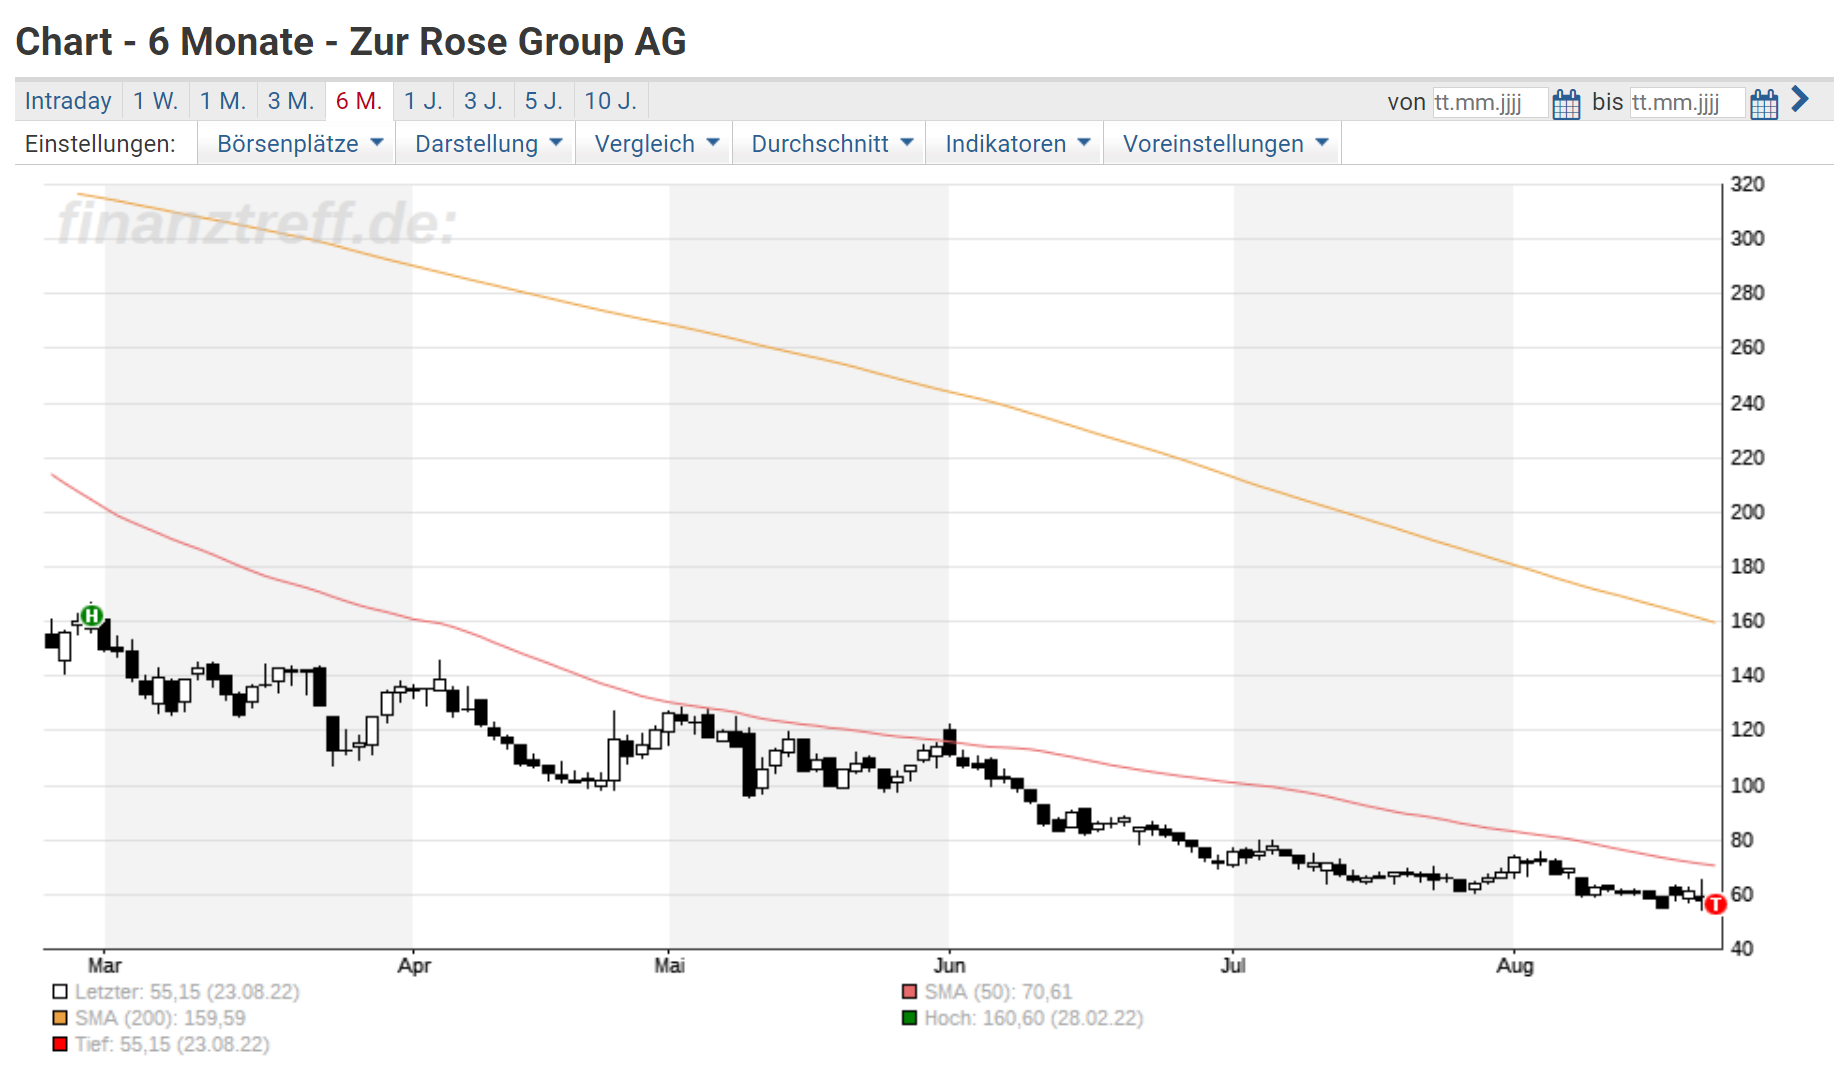Click the white Letzter legend swatch

tap(60, 992)
